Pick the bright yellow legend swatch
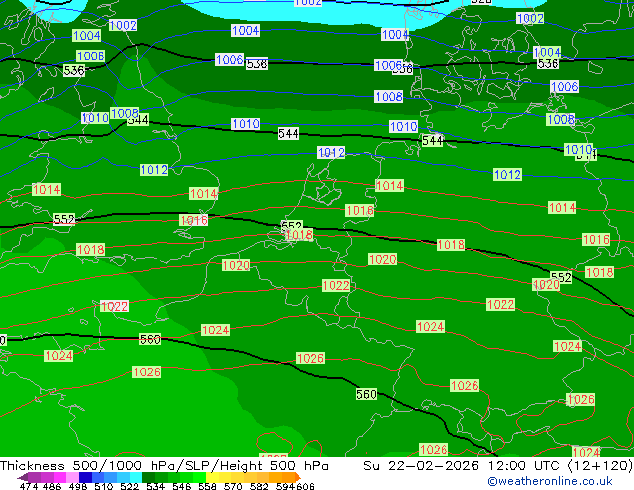Viewport: 634px width, 490px height. [x=212, y=477]
